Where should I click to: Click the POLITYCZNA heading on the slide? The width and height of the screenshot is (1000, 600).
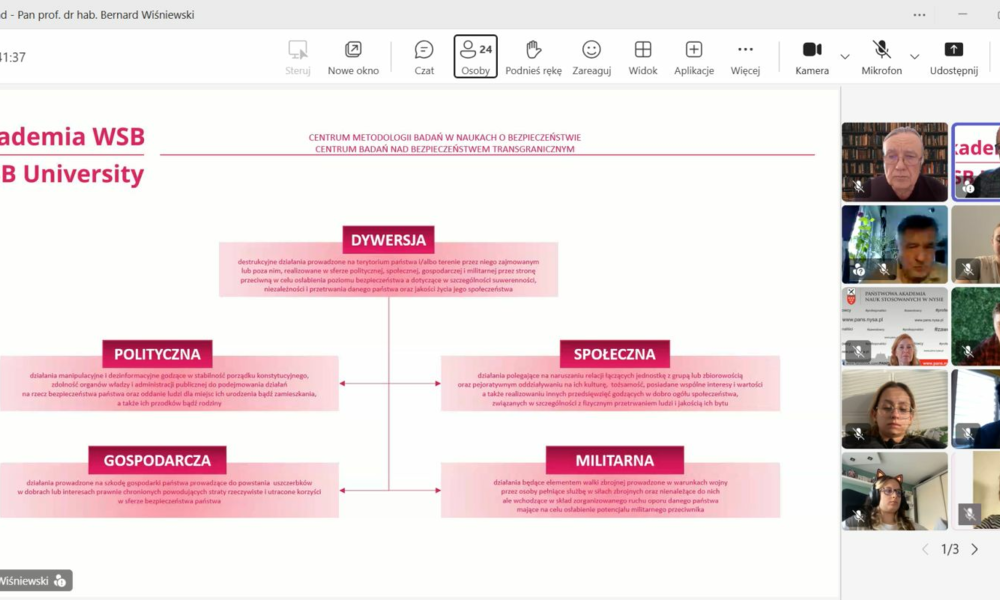pyautogui.click(x=157, y=354)
